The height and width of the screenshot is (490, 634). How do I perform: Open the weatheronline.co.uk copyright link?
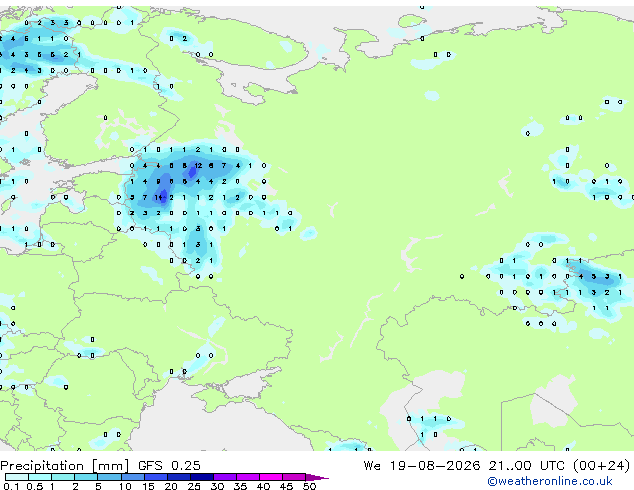550,481
